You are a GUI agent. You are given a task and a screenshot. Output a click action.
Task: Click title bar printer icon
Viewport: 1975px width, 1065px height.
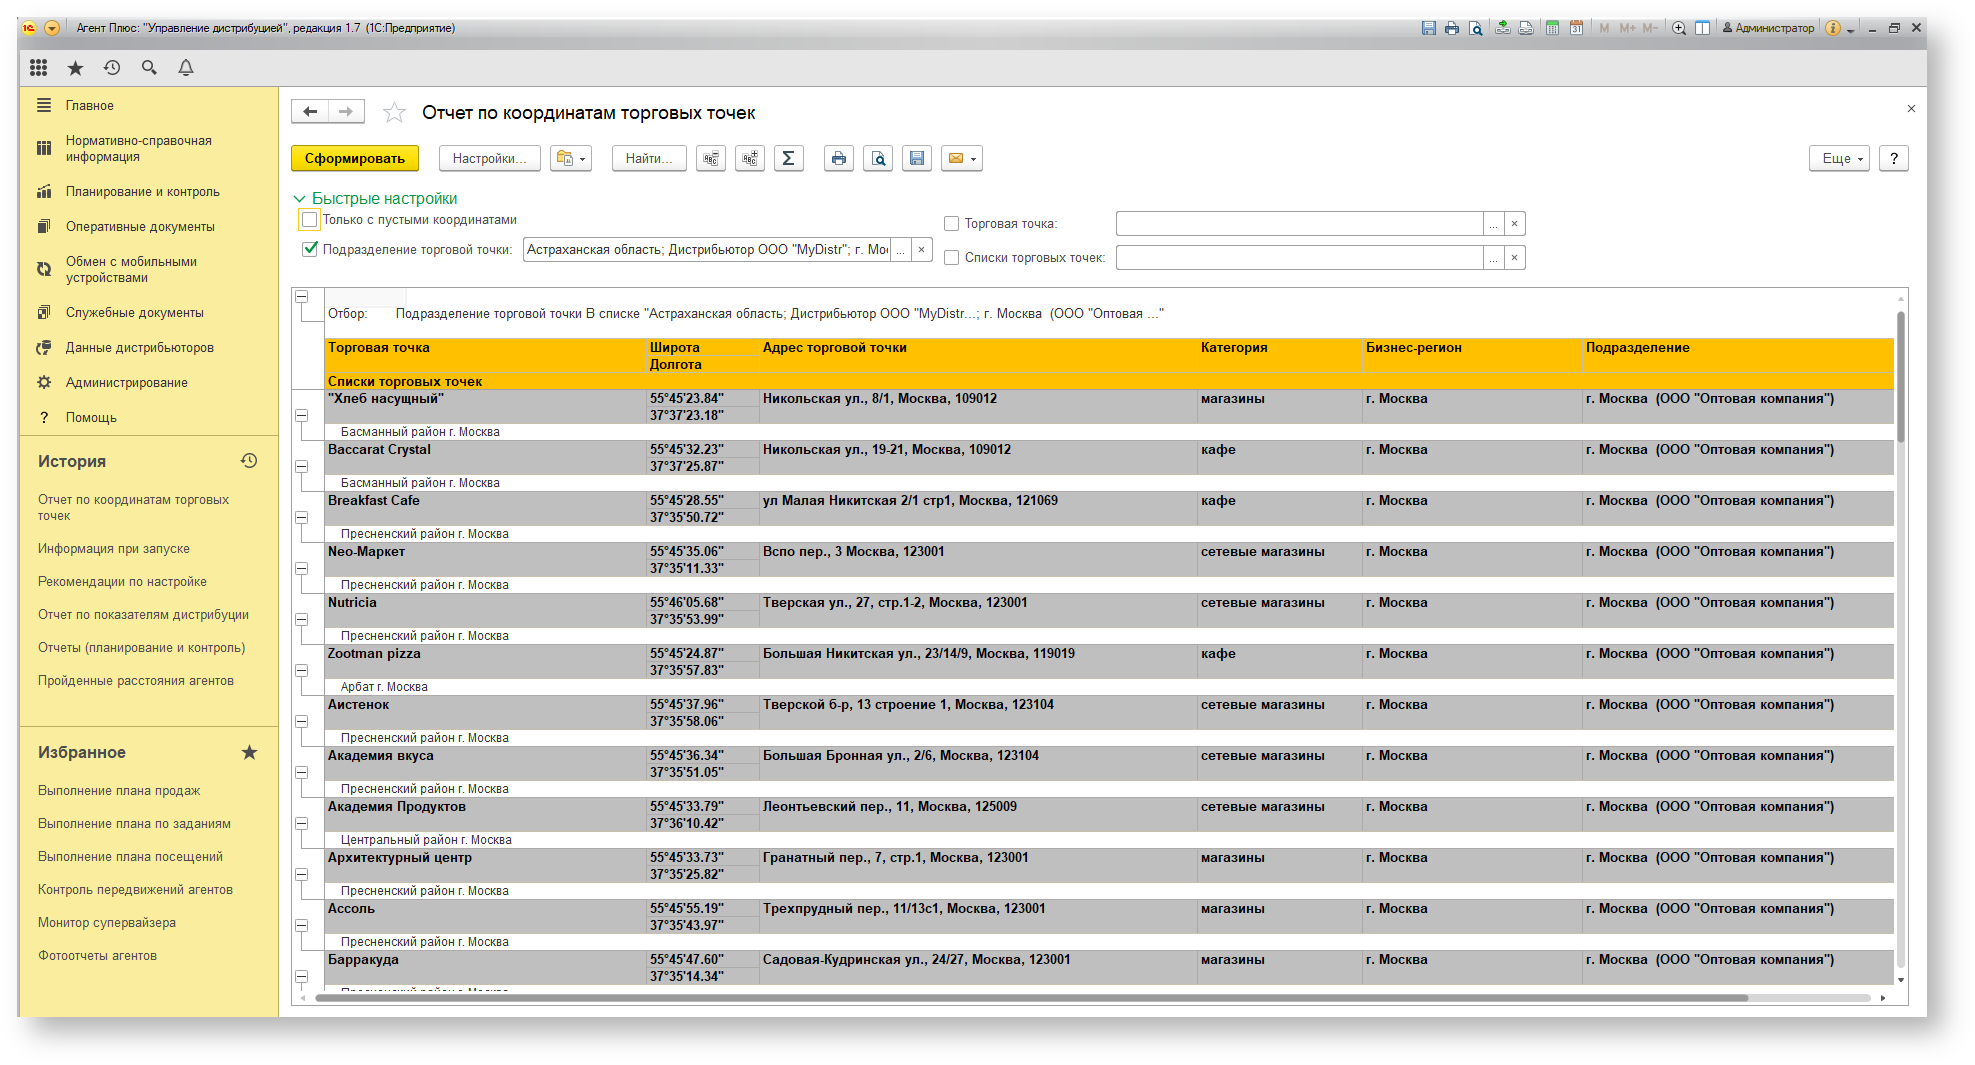click(x=1452, y=28)
